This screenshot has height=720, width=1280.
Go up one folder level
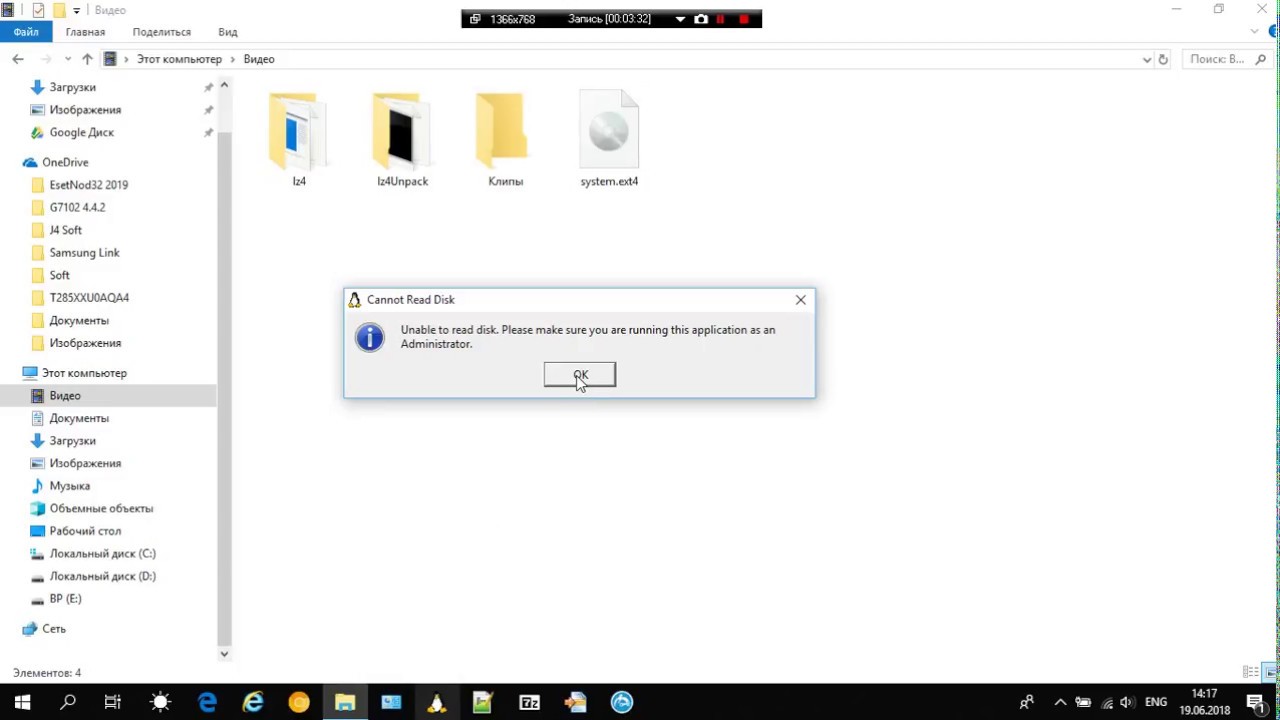click(87, 59)
